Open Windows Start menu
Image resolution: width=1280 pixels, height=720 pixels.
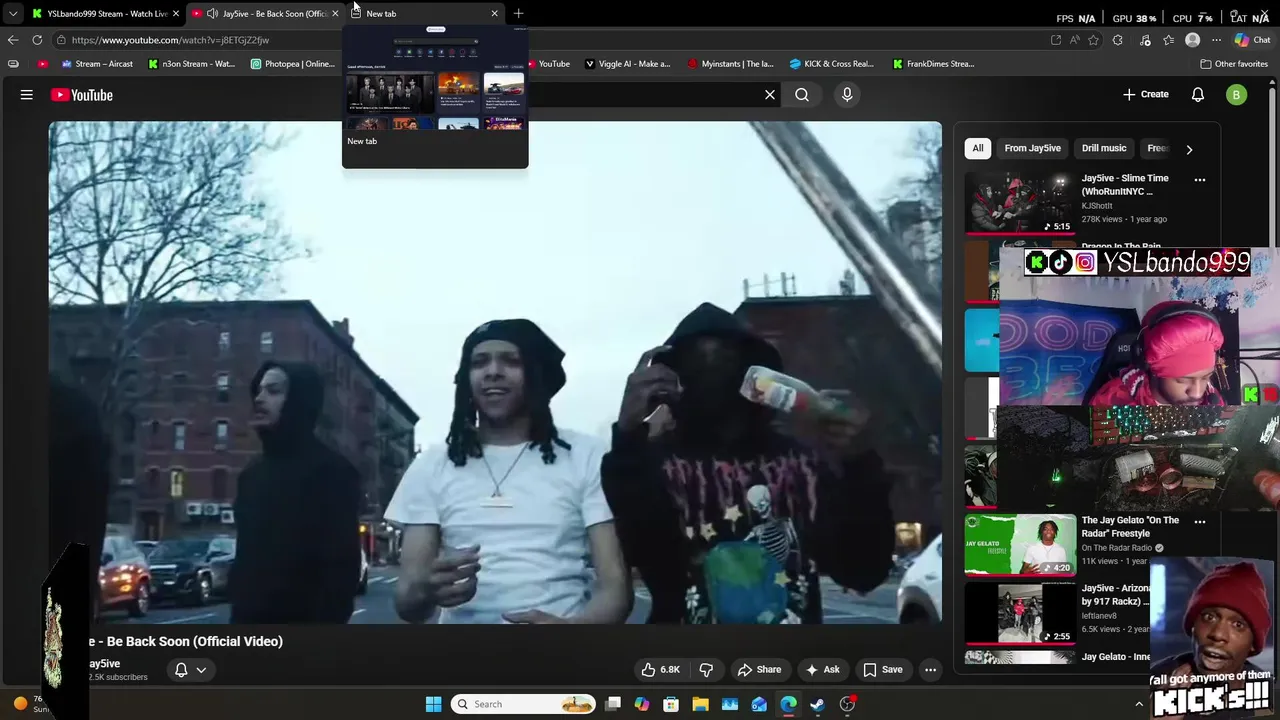[433, 704]
